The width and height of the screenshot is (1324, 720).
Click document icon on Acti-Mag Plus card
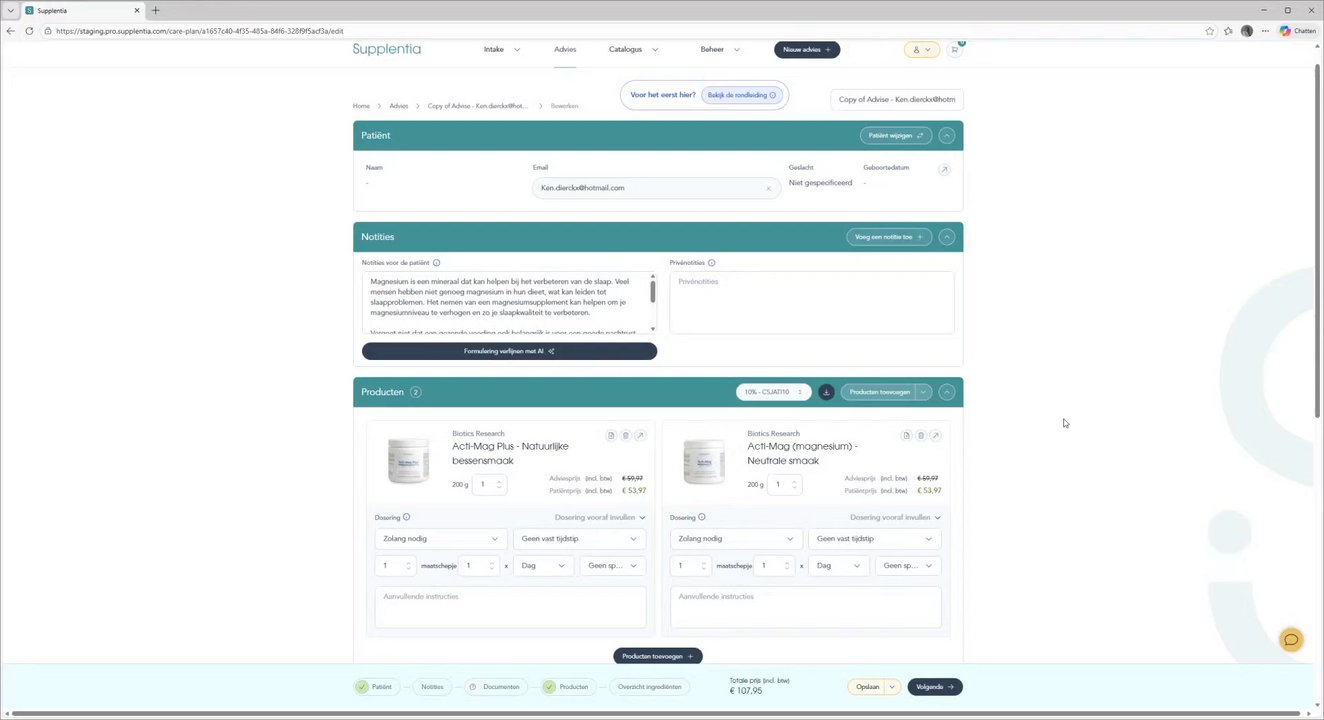[611, 435]
